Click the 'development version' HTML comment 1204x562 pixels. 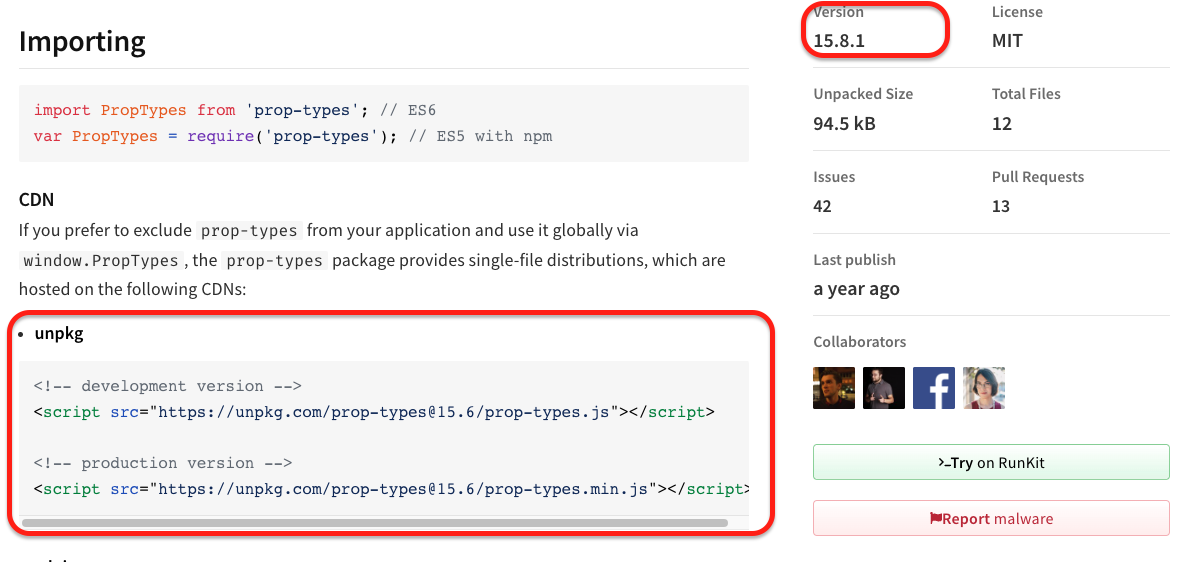coord(168,386)
